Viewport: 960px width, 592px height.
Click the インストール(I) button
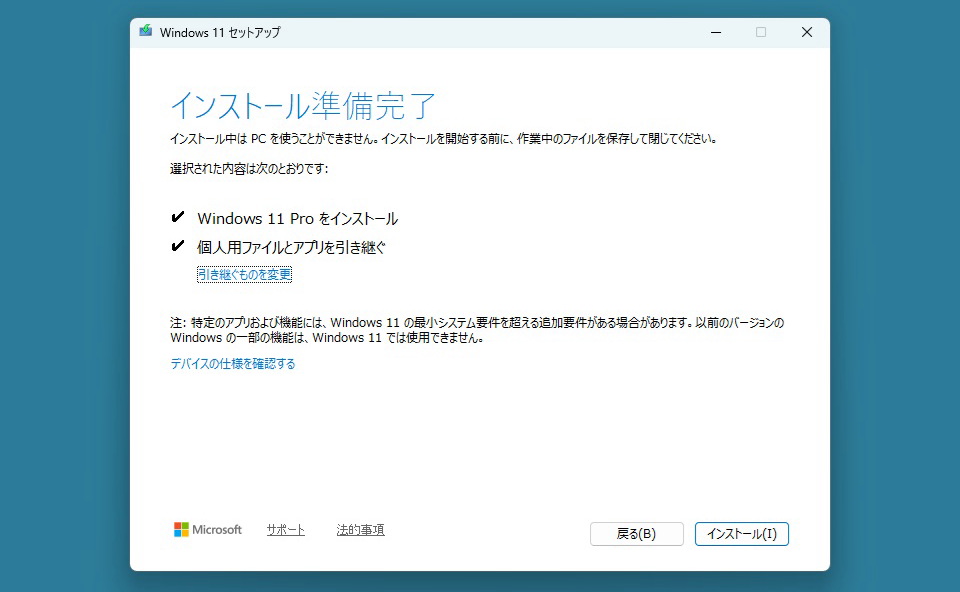coord(741,534)
